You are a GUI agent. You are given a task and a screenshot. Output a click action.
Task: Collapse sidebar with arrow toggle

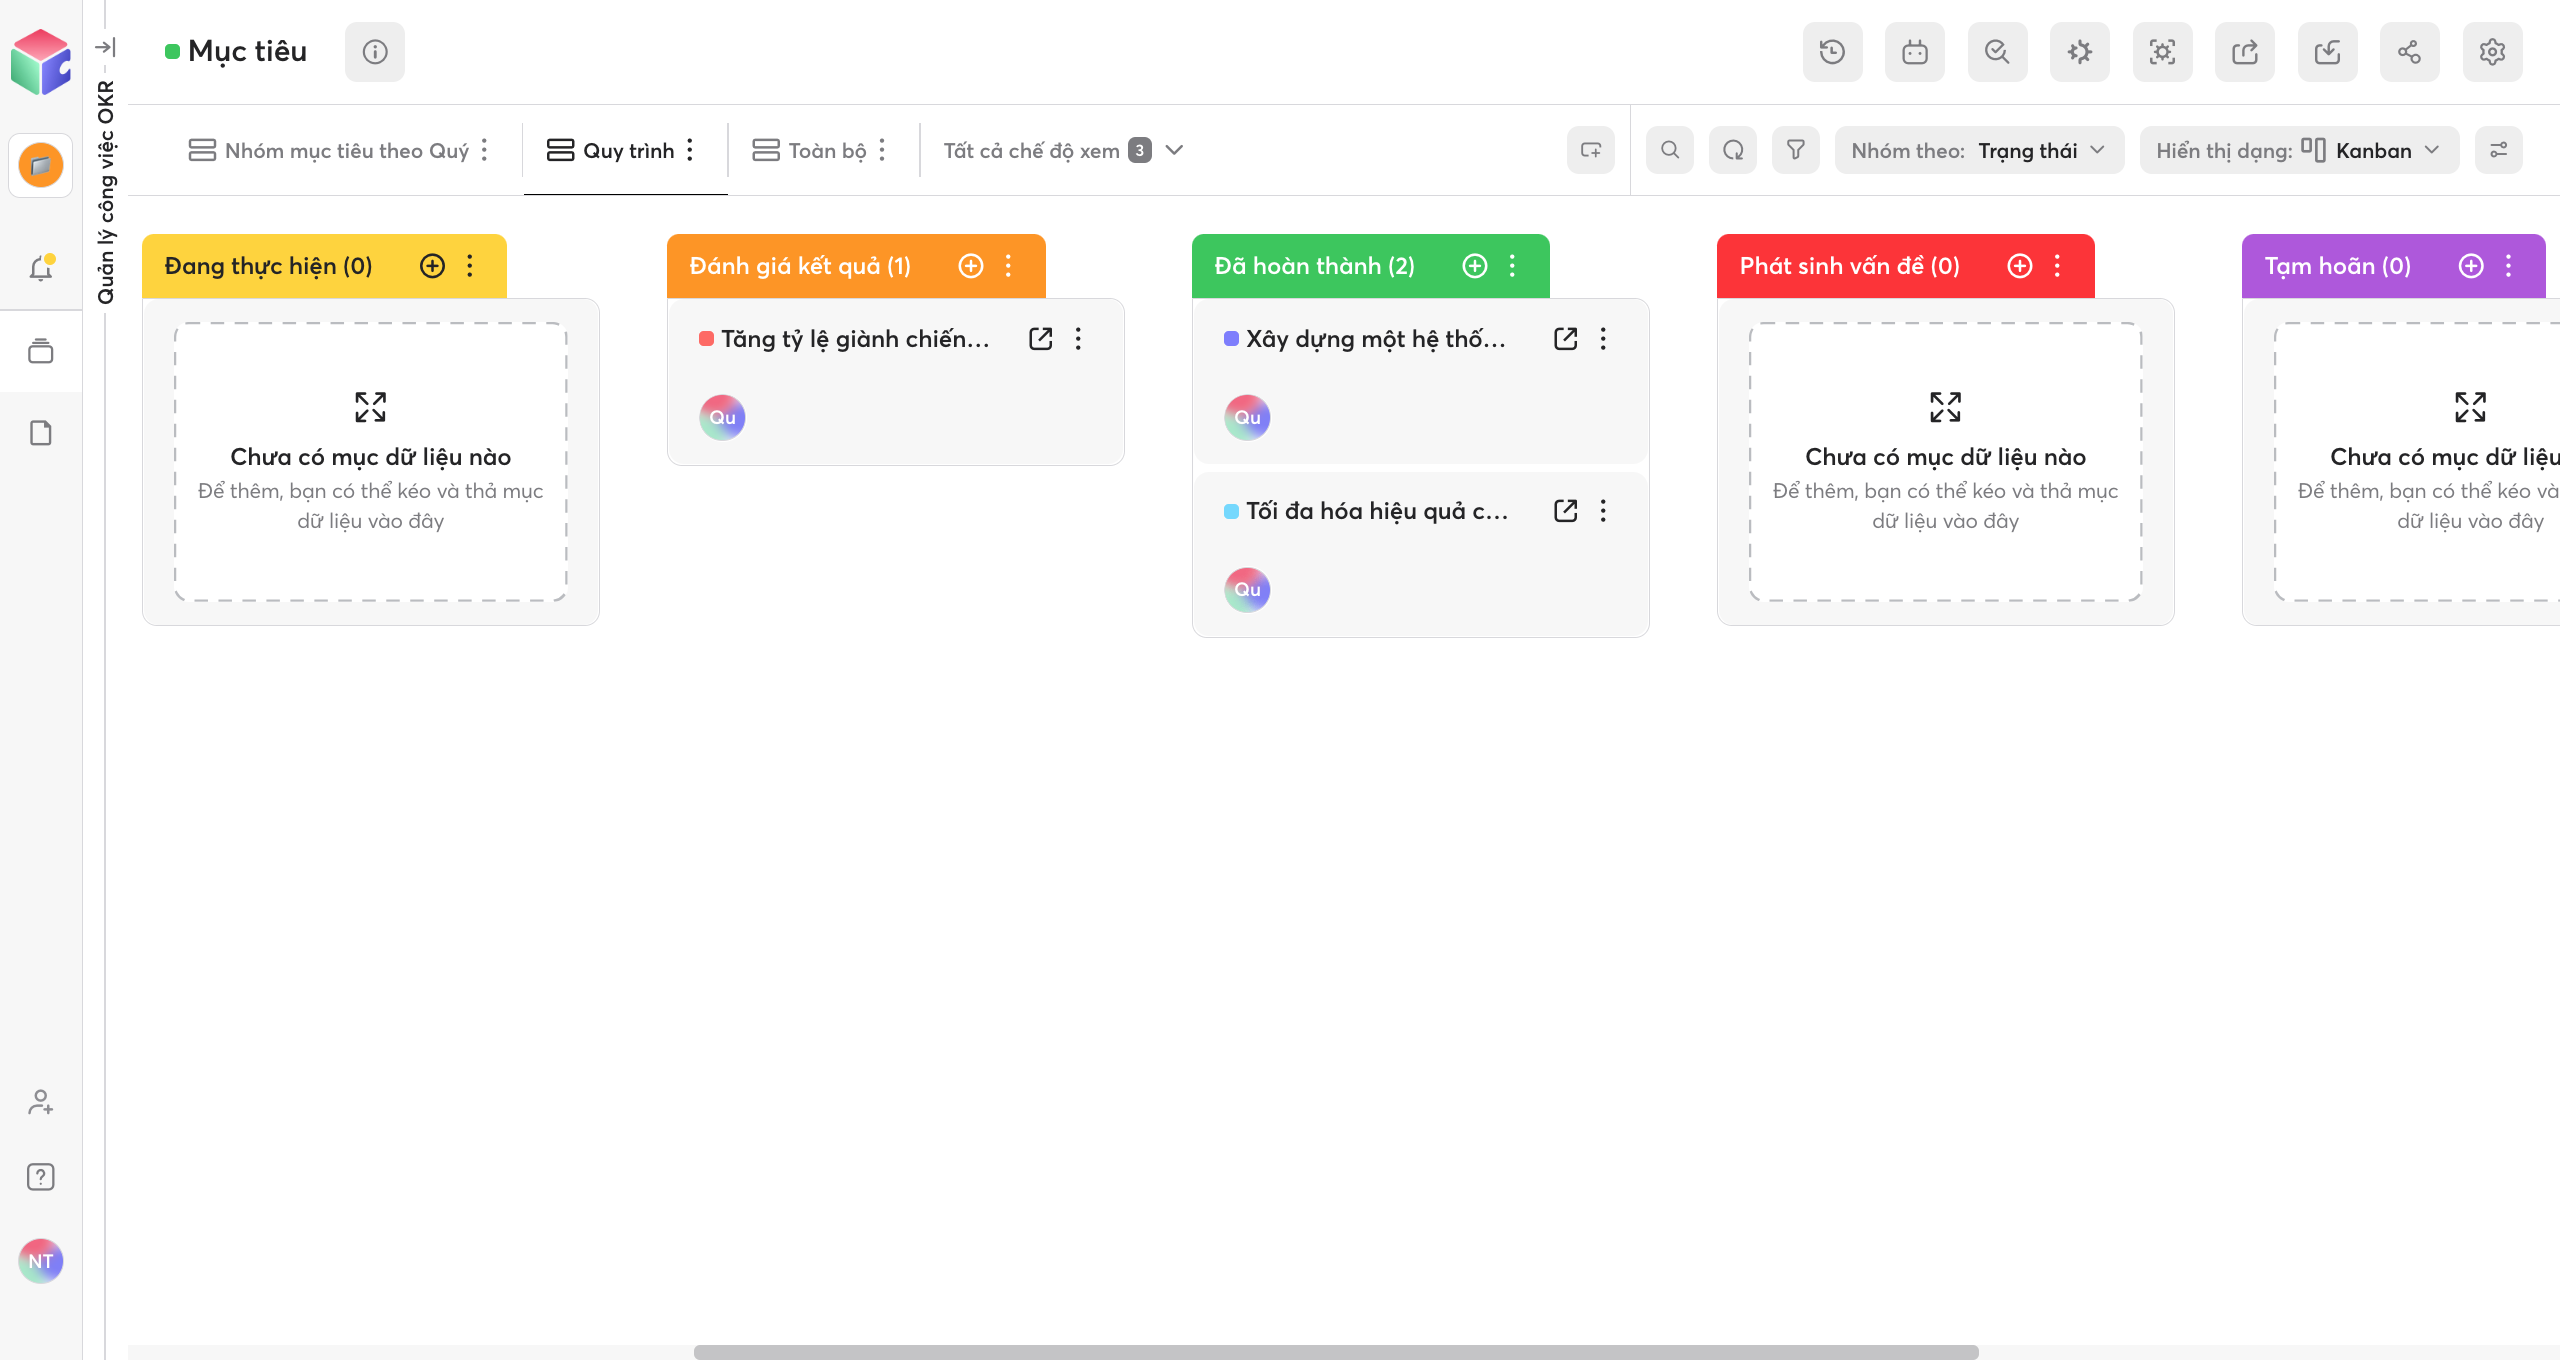click(105, 47)
